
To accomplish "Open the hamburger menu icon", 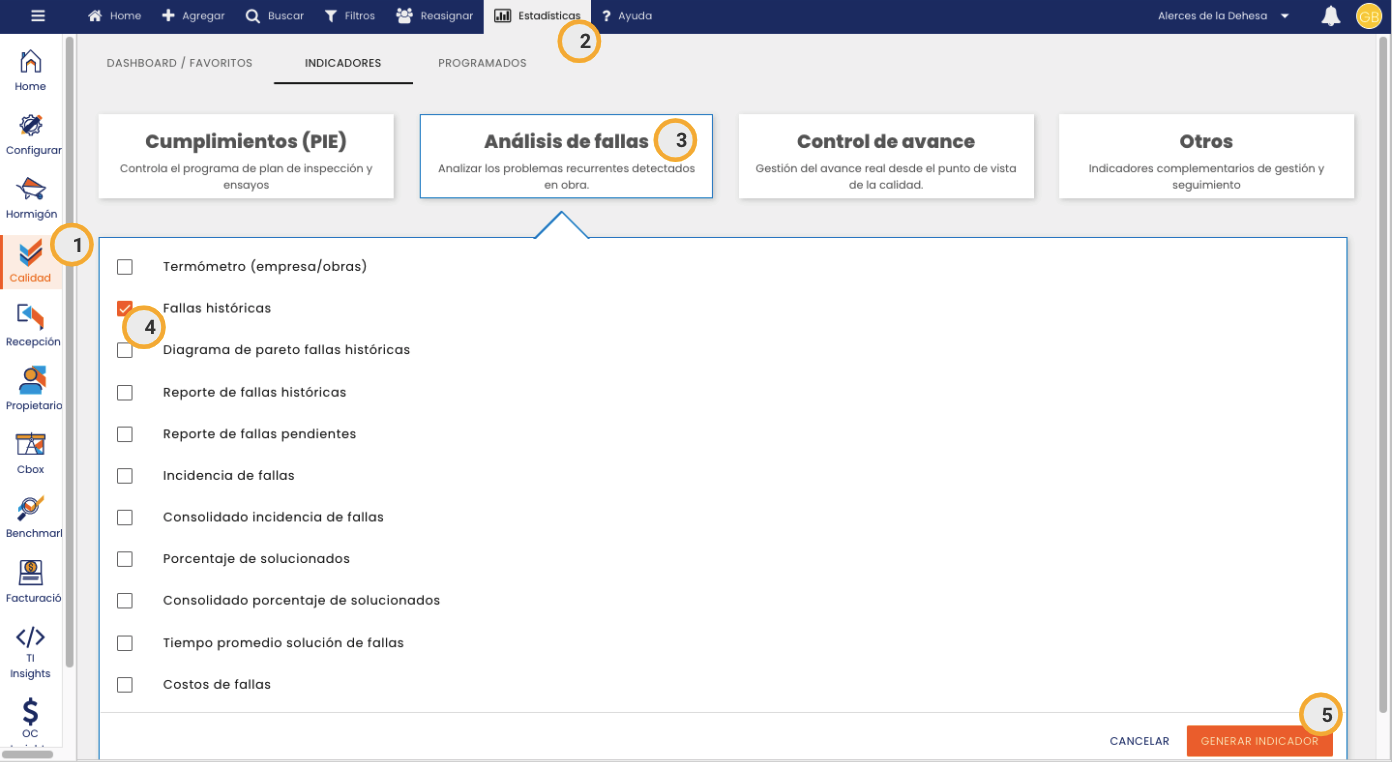I will click(38, 16).
